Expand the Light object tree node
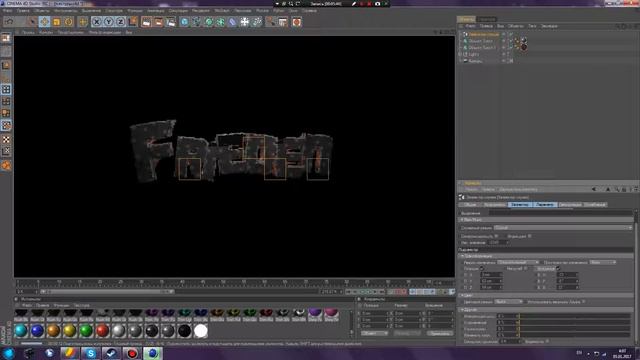This screenshot has height=360, width=640. [460, 54]
